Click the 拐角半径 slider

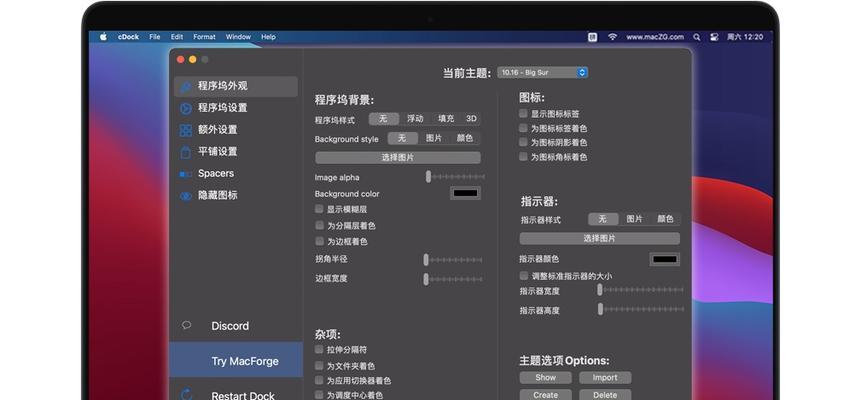pos(454,260)
